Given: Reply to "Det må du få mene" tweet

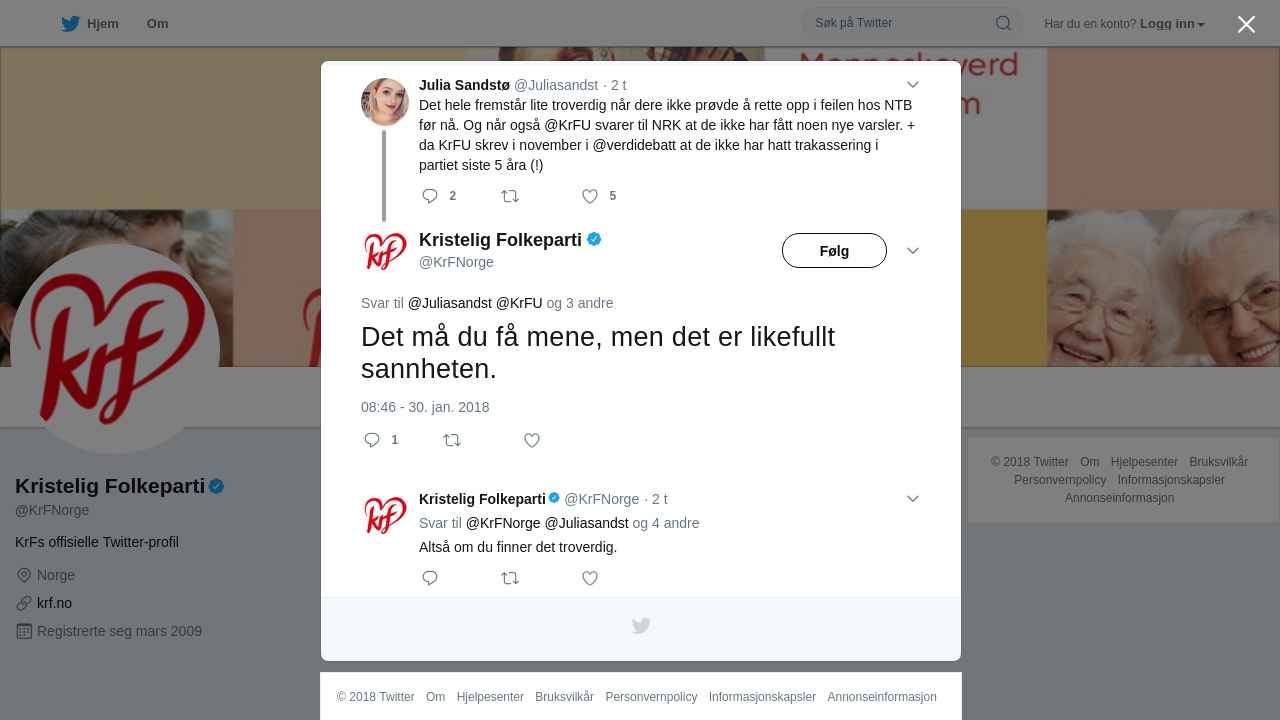Looking at the screenshot, I should pos(372,440).
